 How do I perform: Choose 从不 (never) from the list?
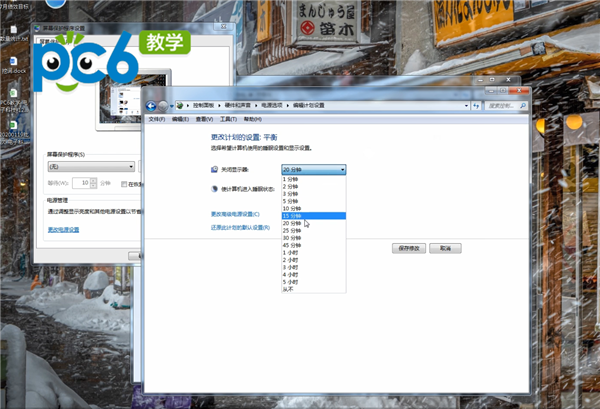pos(314,289)
